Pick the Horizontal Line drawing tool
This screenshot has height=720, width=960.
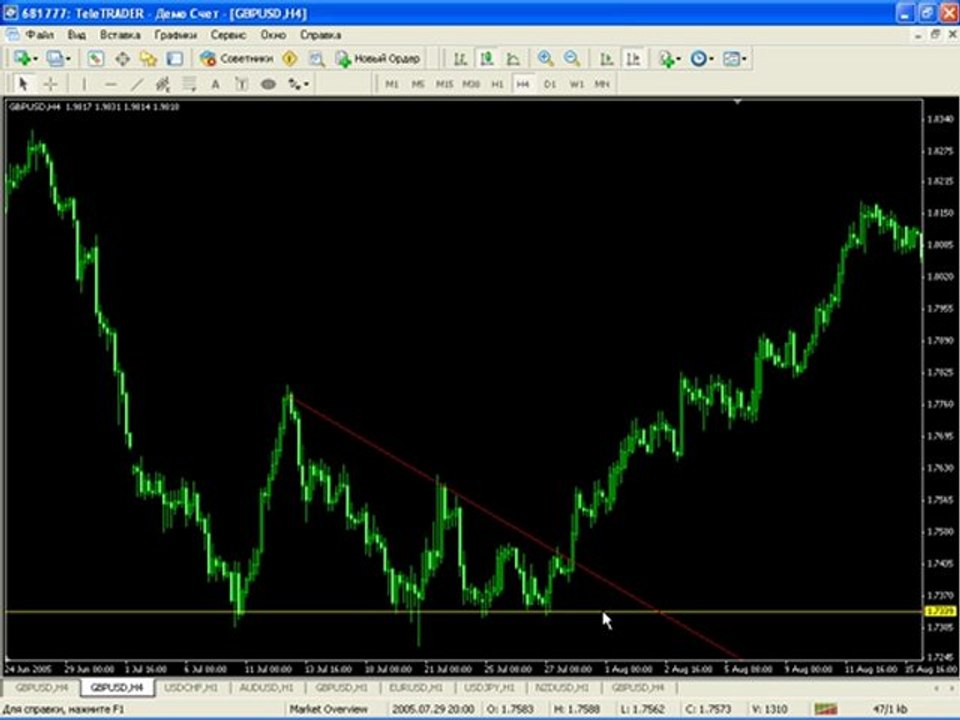(110, 84)
